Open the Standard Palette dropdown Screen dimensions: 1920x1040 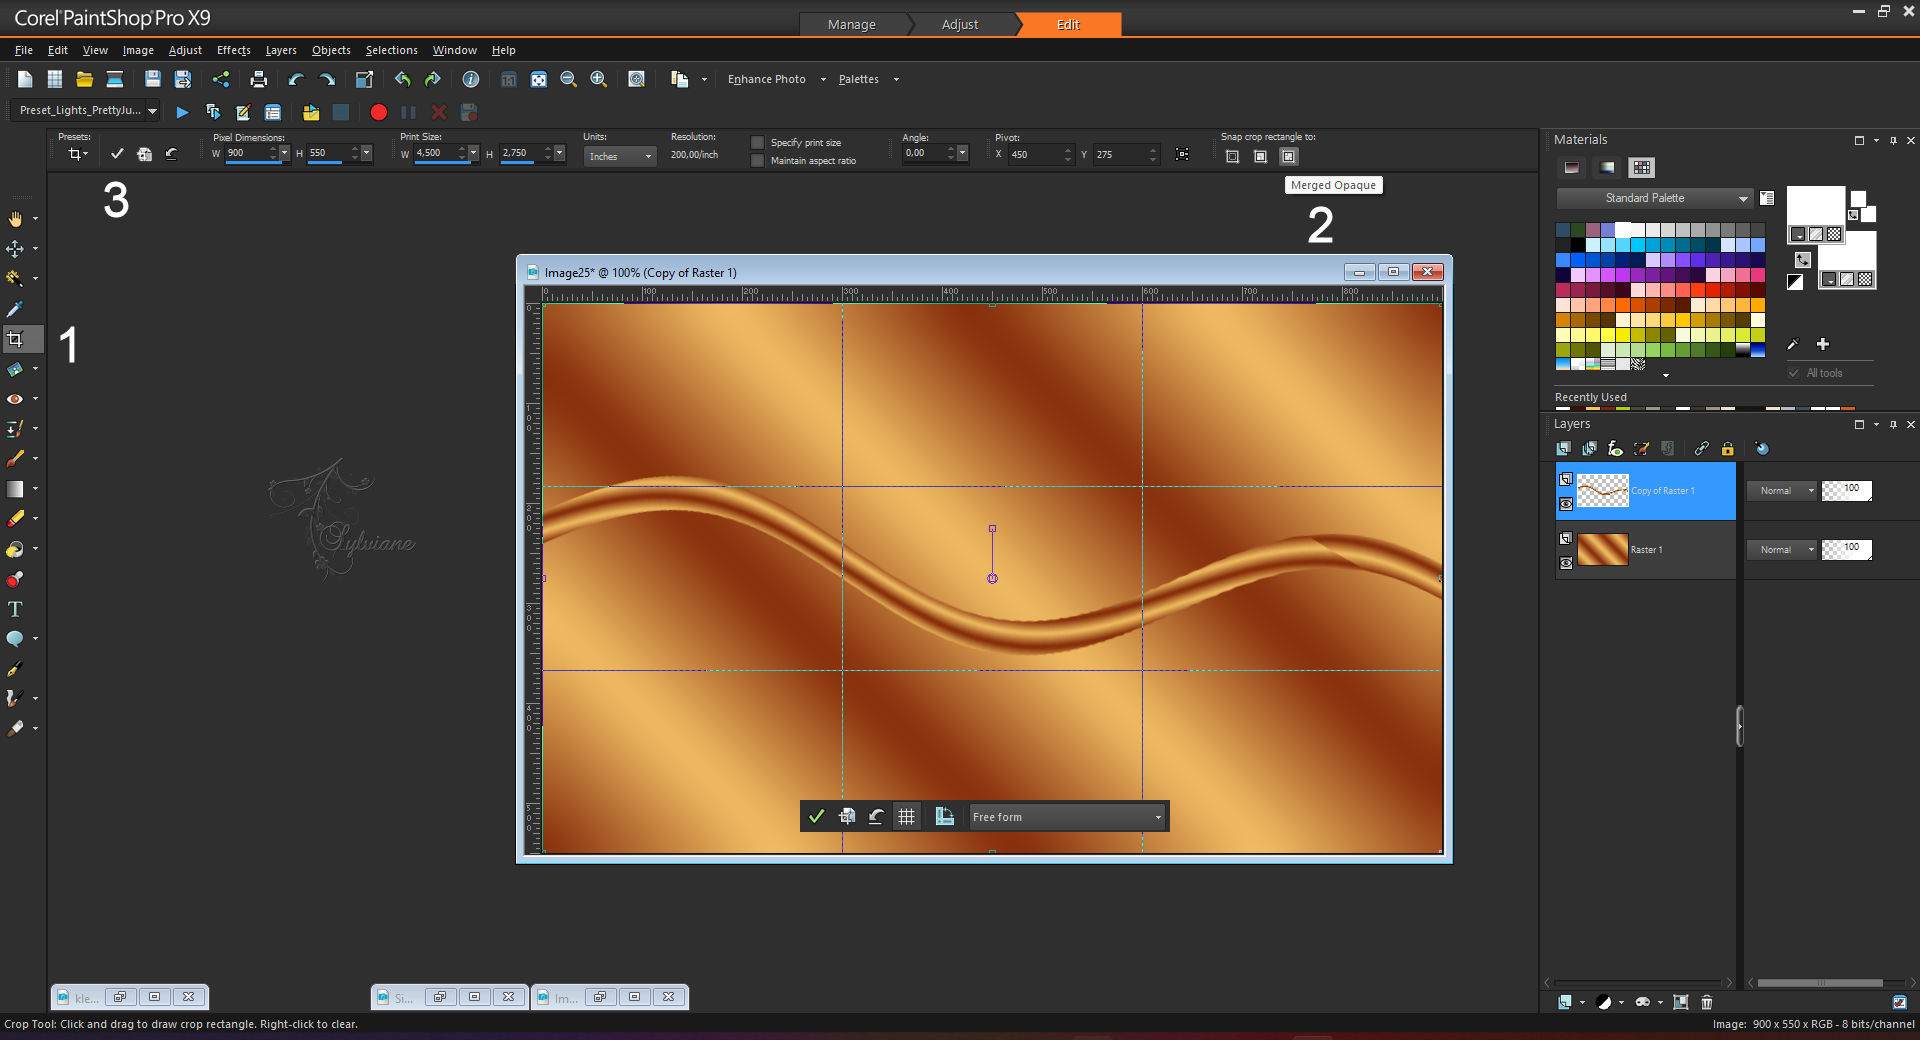(x=1654, y=198)
